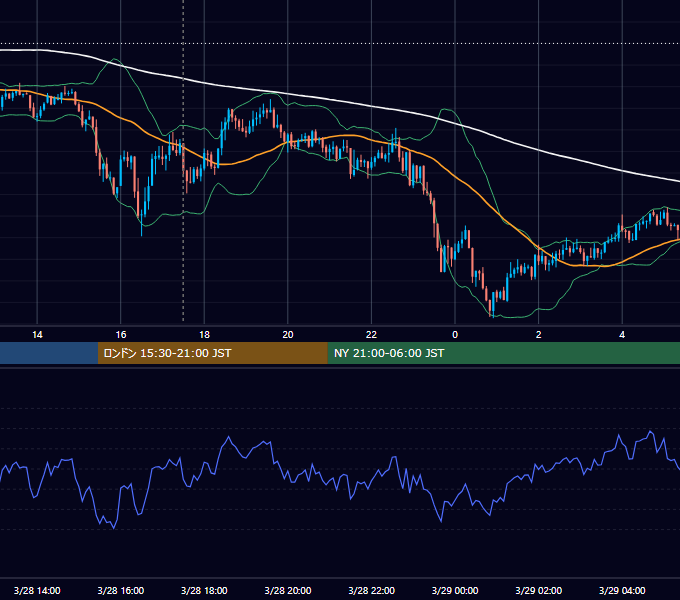The image size is (680, 600).
Task: Click the 3/29 02:00 date label
Action: click(539, 590)
